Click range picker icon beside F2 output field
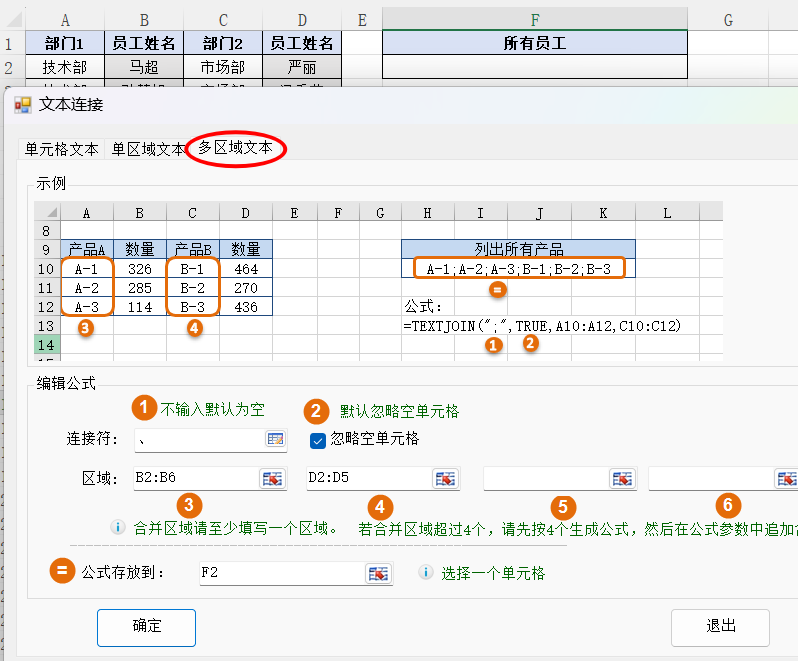The width and height of the screenshot is (798, 661). point(378,573)
